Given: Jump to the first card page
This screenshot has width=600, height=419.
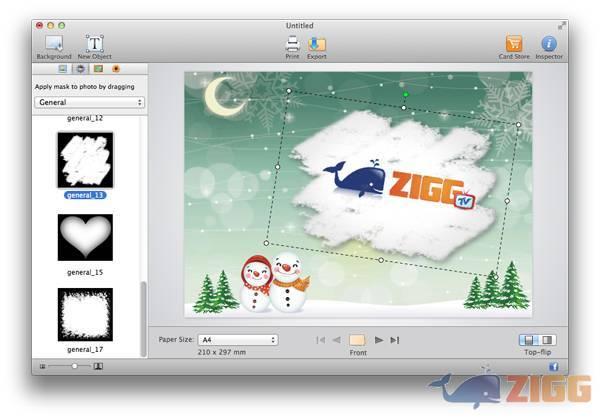Looking at the screenshot, I should click(321, 340).
